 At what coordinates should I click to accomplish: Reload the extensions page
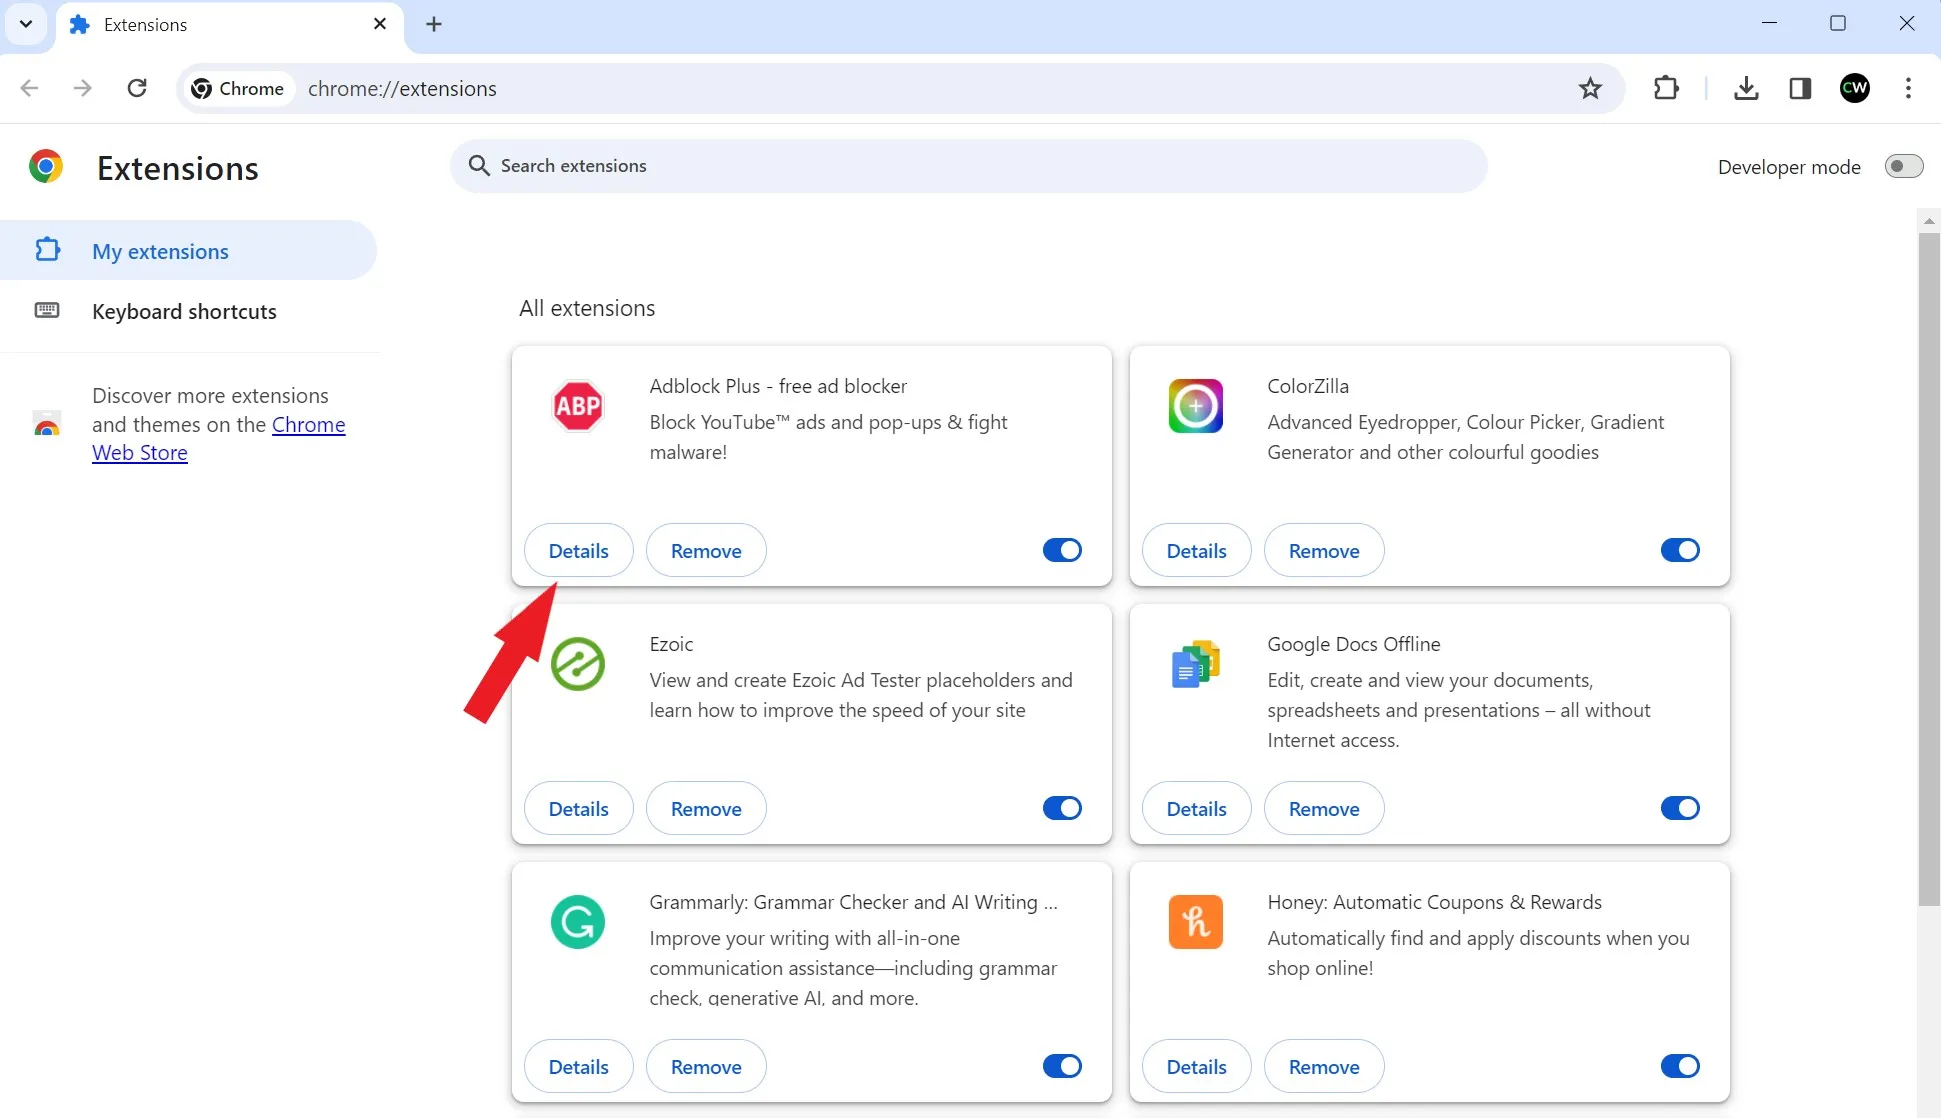[x=137, y=88]
